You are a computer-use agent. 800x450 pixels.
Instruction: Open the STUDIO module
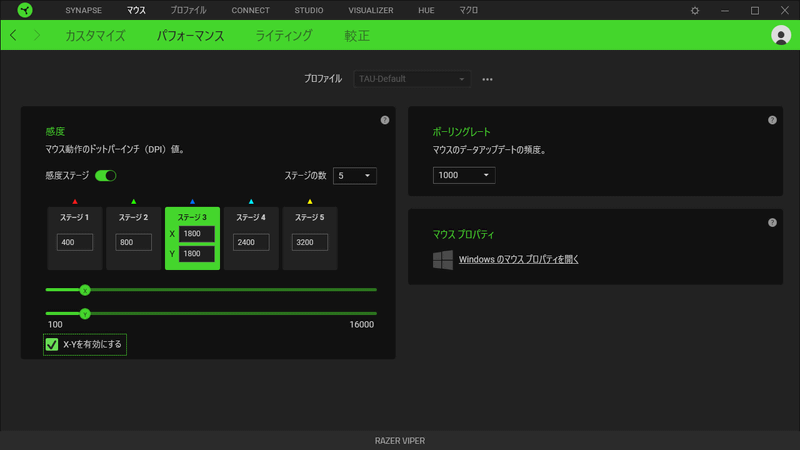[x=309, y=10]
